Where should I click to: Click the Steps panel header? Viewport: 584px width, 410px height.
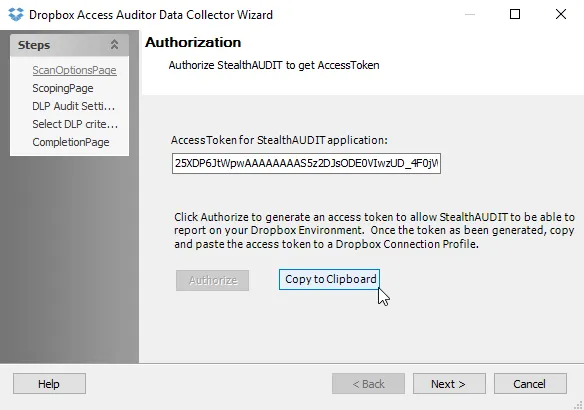pyautogui.click(x=69, y=45)
